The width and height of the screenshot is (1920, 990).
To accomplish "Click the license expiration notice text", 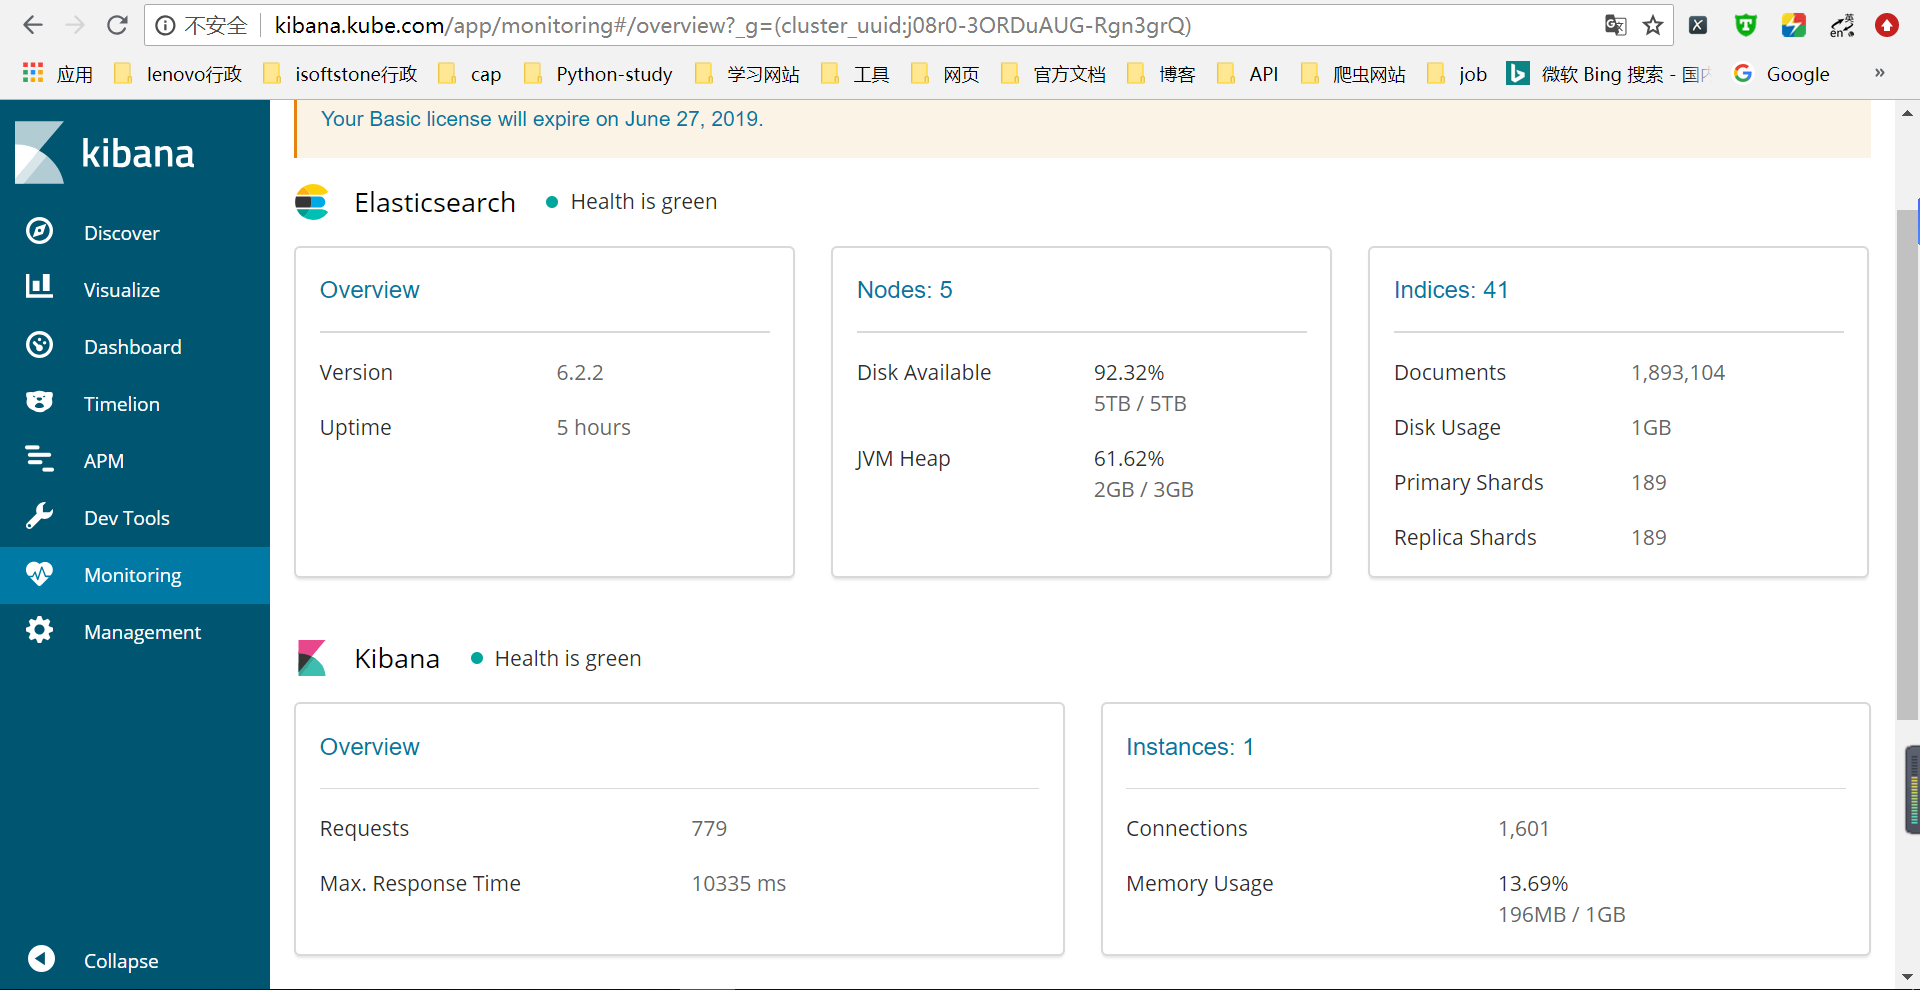I will (x=542, y=119).
